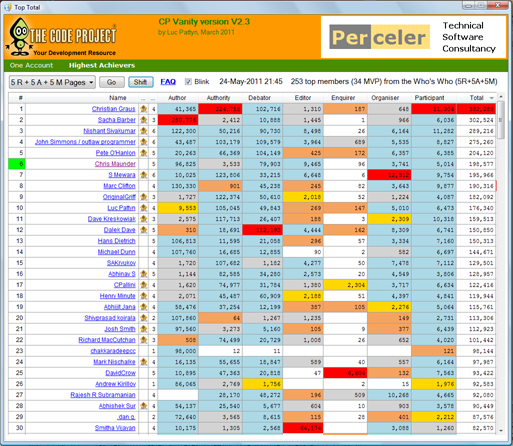Select red Editor cell in Smitha Vijayan row
This screenshot has width=513, height=446.
pos(303,428)
